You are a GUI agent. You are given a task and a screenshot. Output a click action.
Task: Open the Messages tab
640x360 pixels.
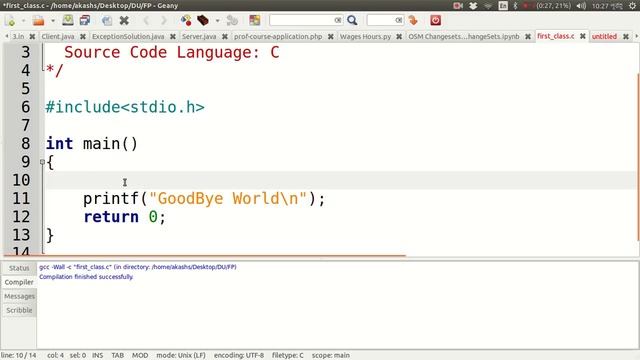(19, 296)
